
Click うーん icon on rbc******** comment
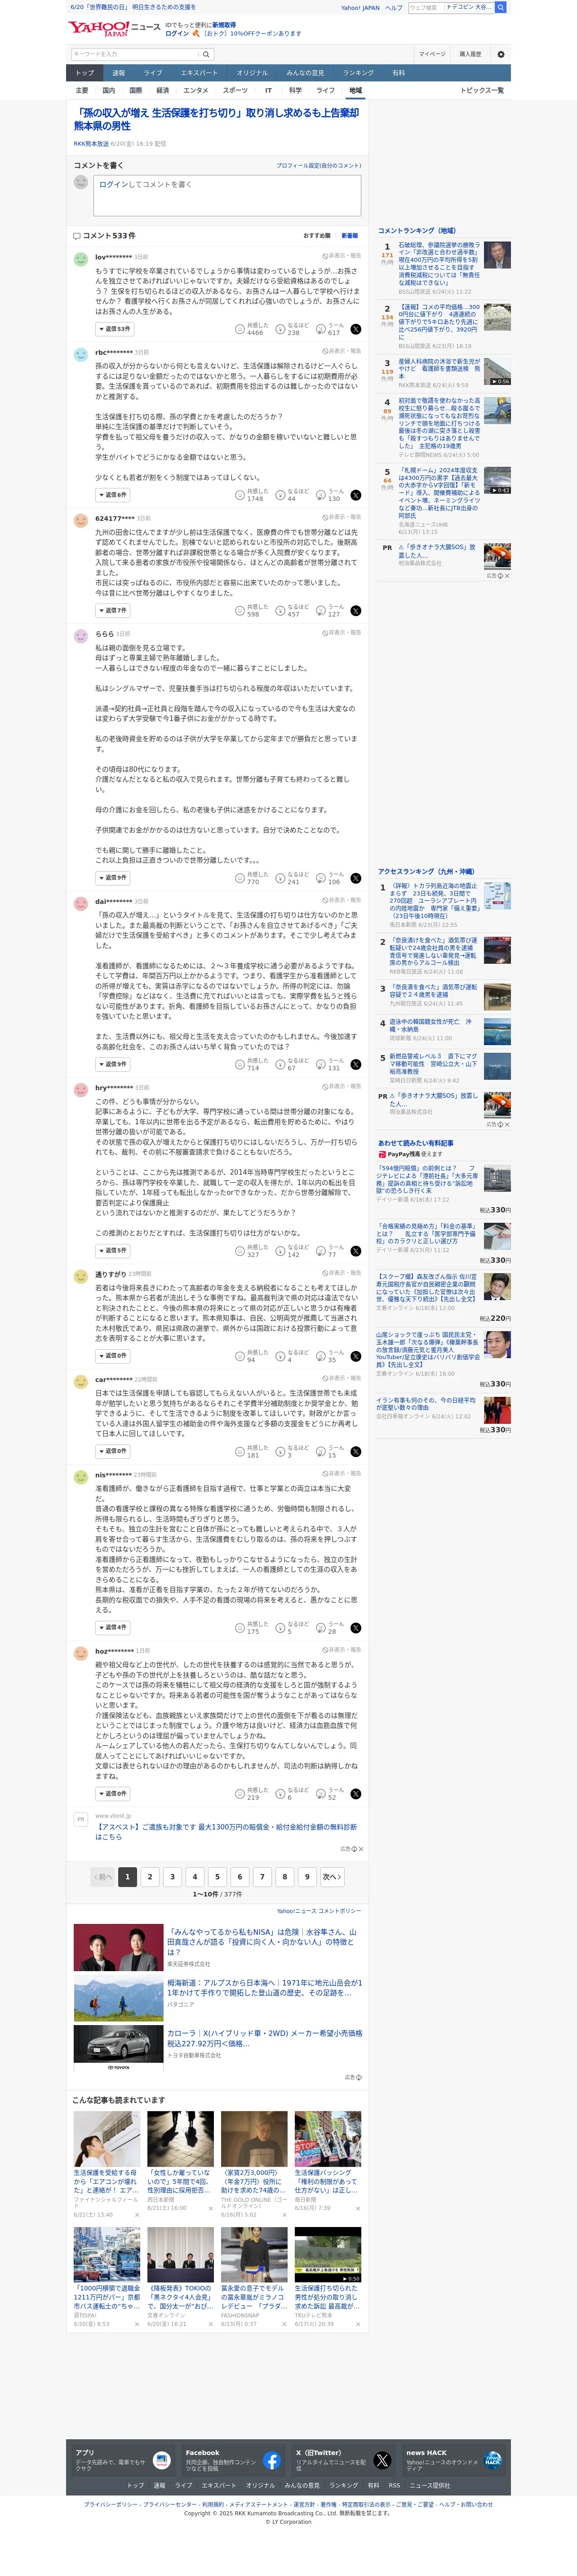pyautogui.click(x=321, y=495)
